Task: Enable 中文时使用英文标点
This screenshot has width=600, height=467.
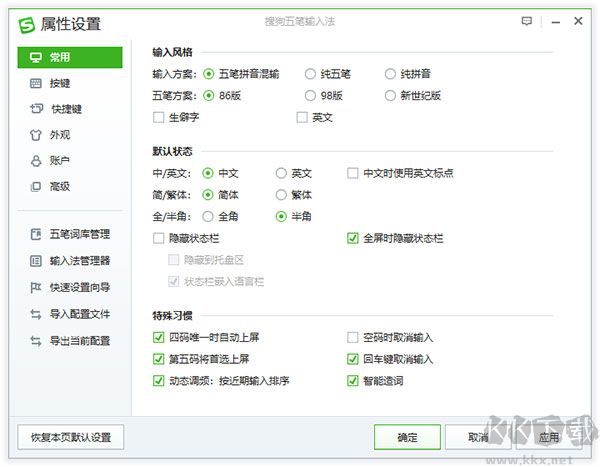Action: coord(352,173)
